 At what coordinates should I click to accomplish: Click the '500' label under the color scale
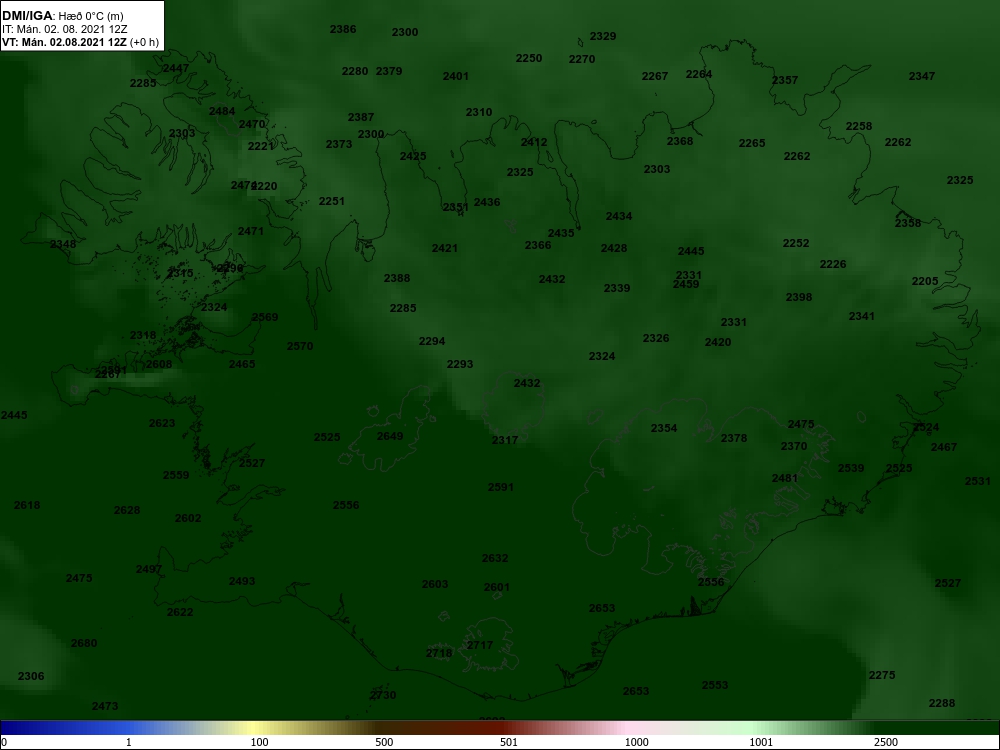point(385,742)
